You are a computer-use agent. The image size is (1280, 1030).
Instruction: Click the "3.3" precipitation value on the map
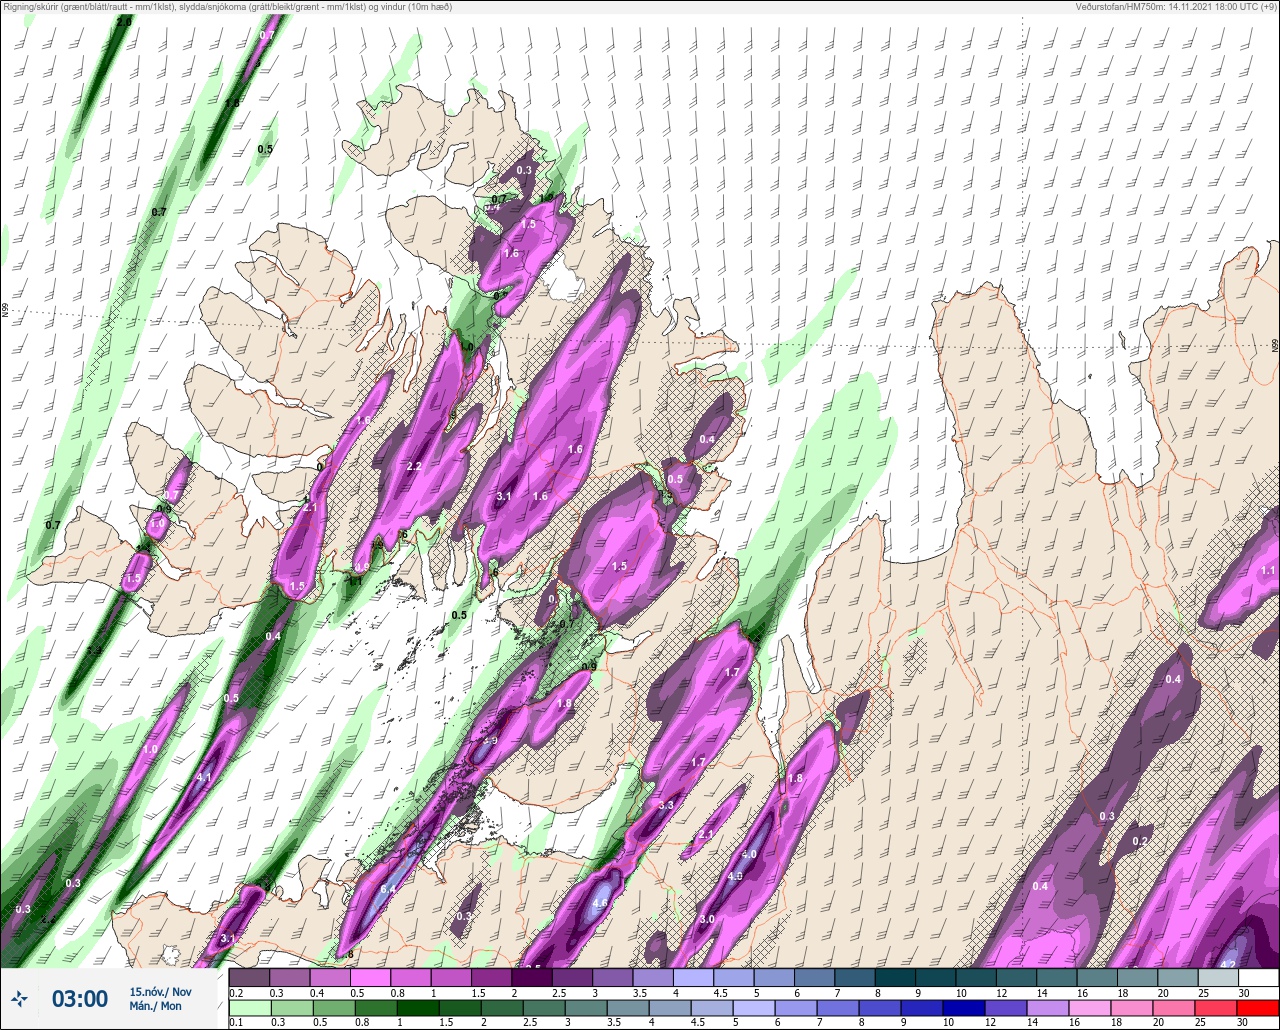[x=666, y=805]
